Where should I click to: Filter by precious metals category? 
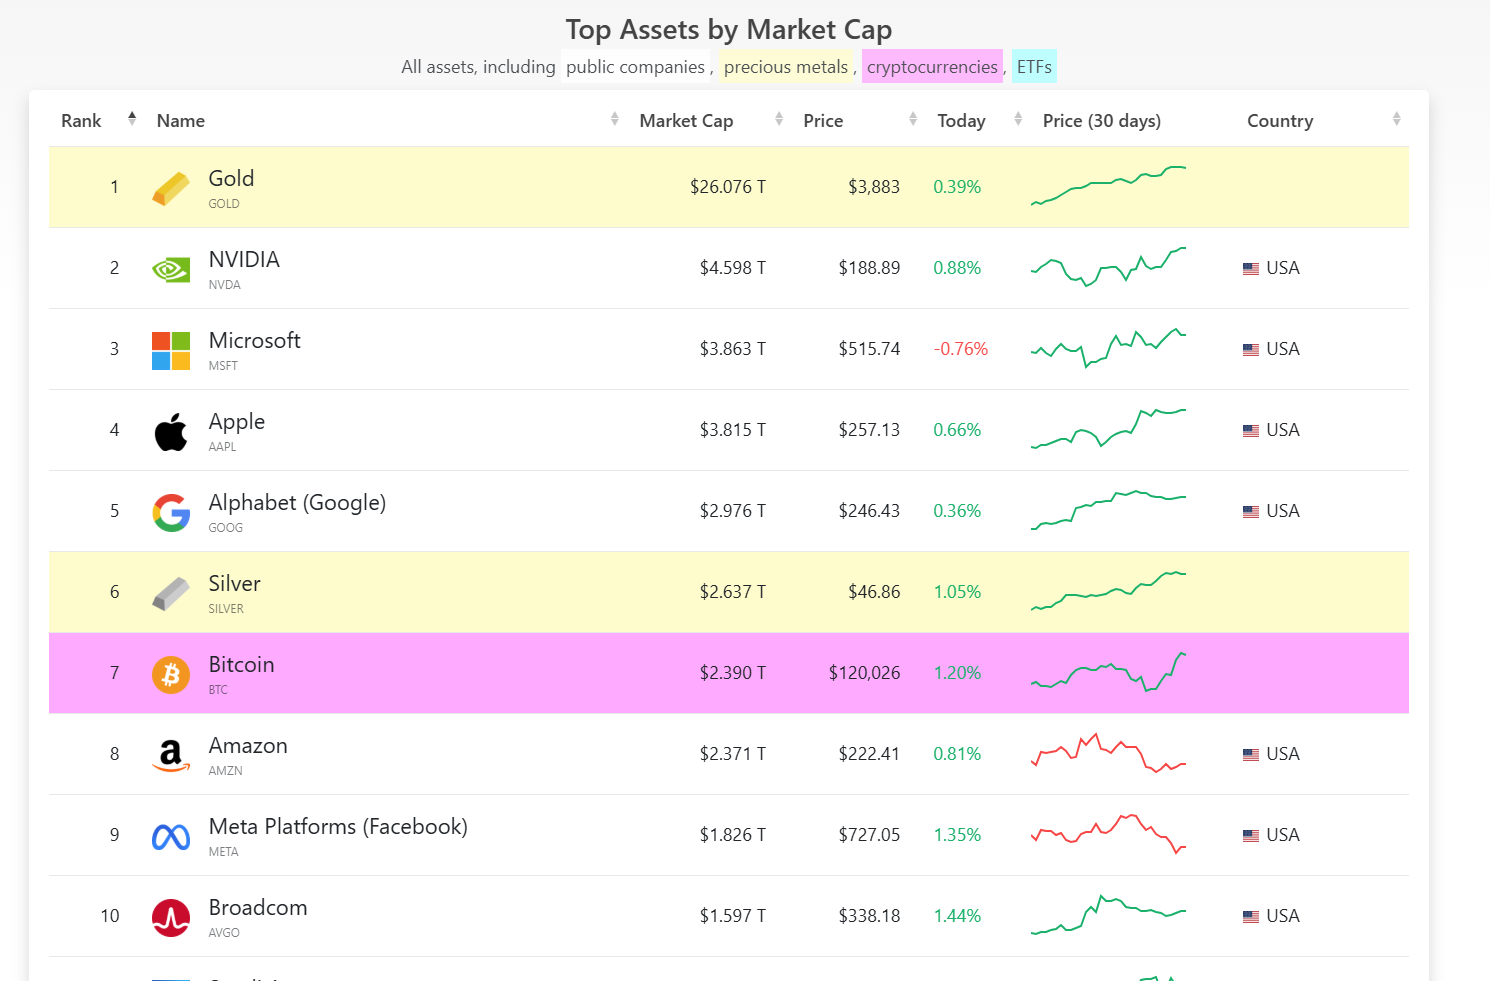click(x=786, y=67)
